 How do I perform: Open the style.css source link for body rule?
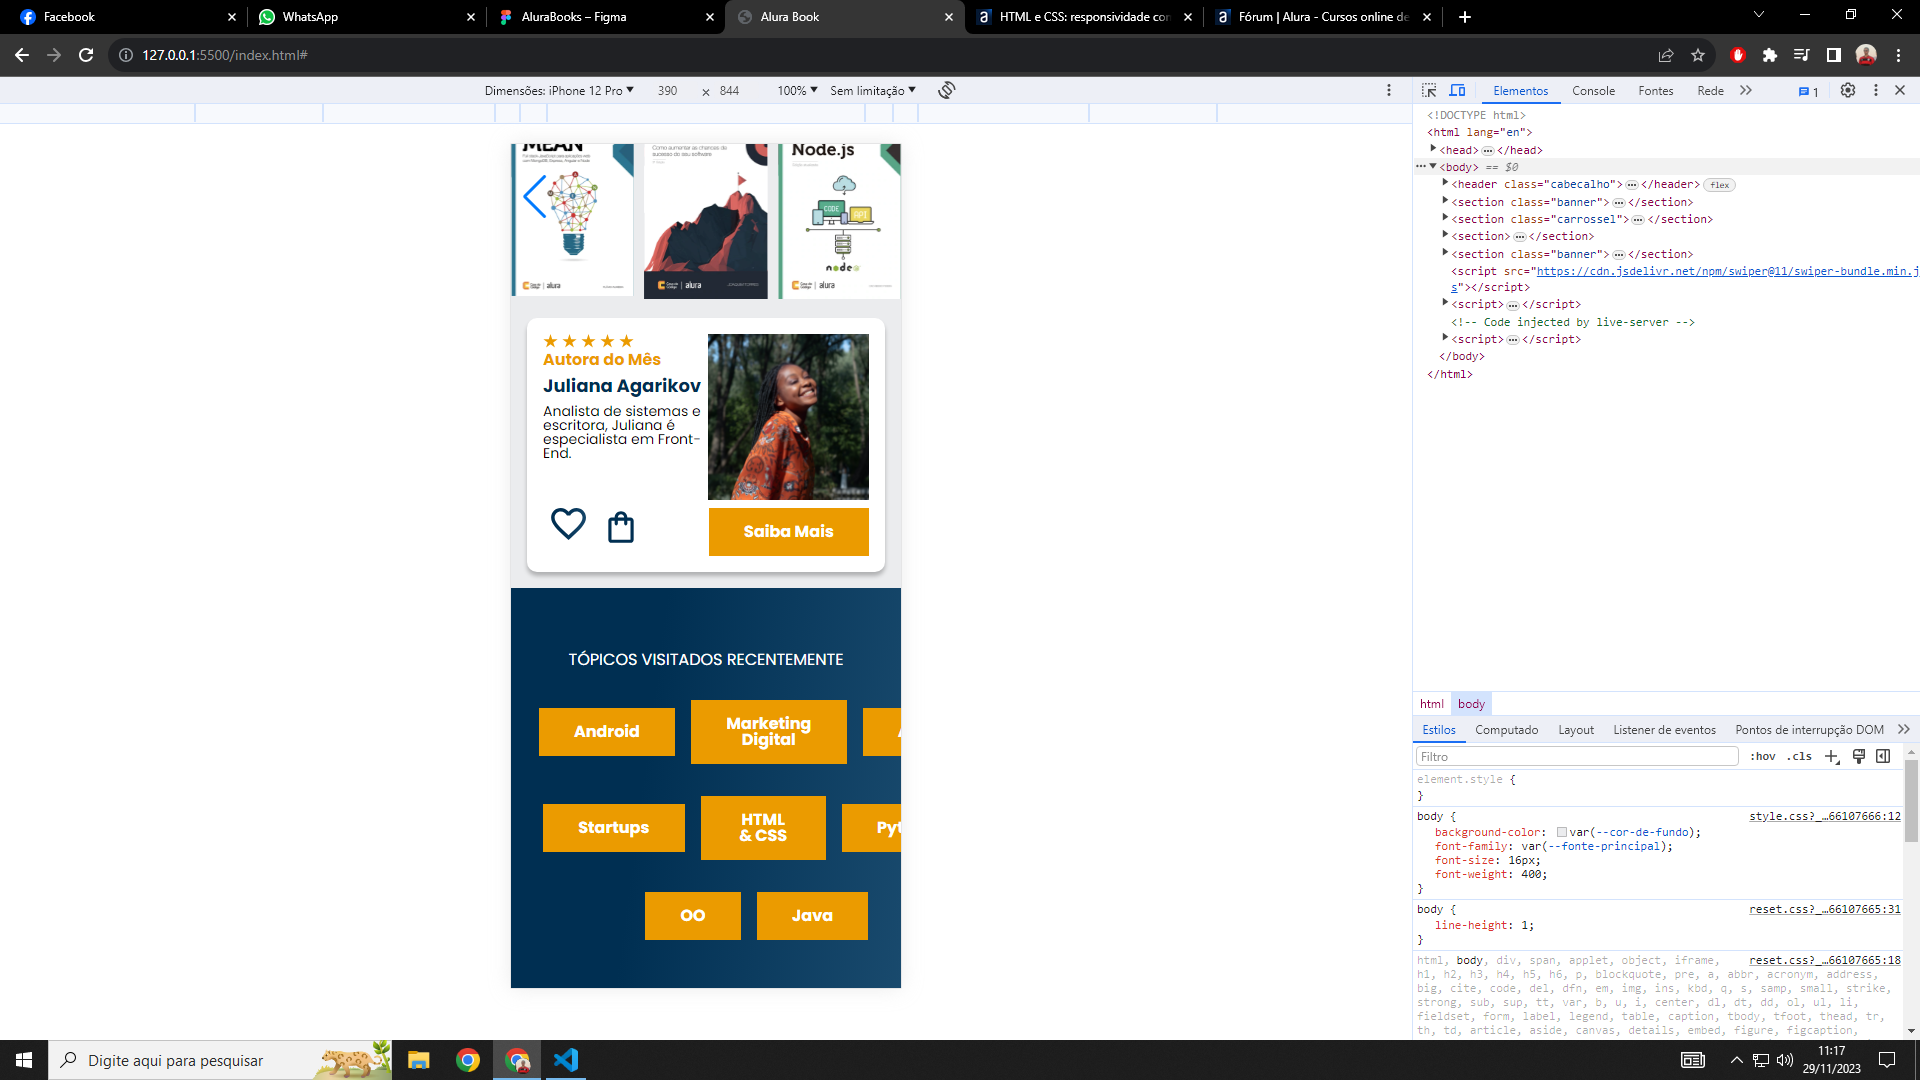(1824, 816)
